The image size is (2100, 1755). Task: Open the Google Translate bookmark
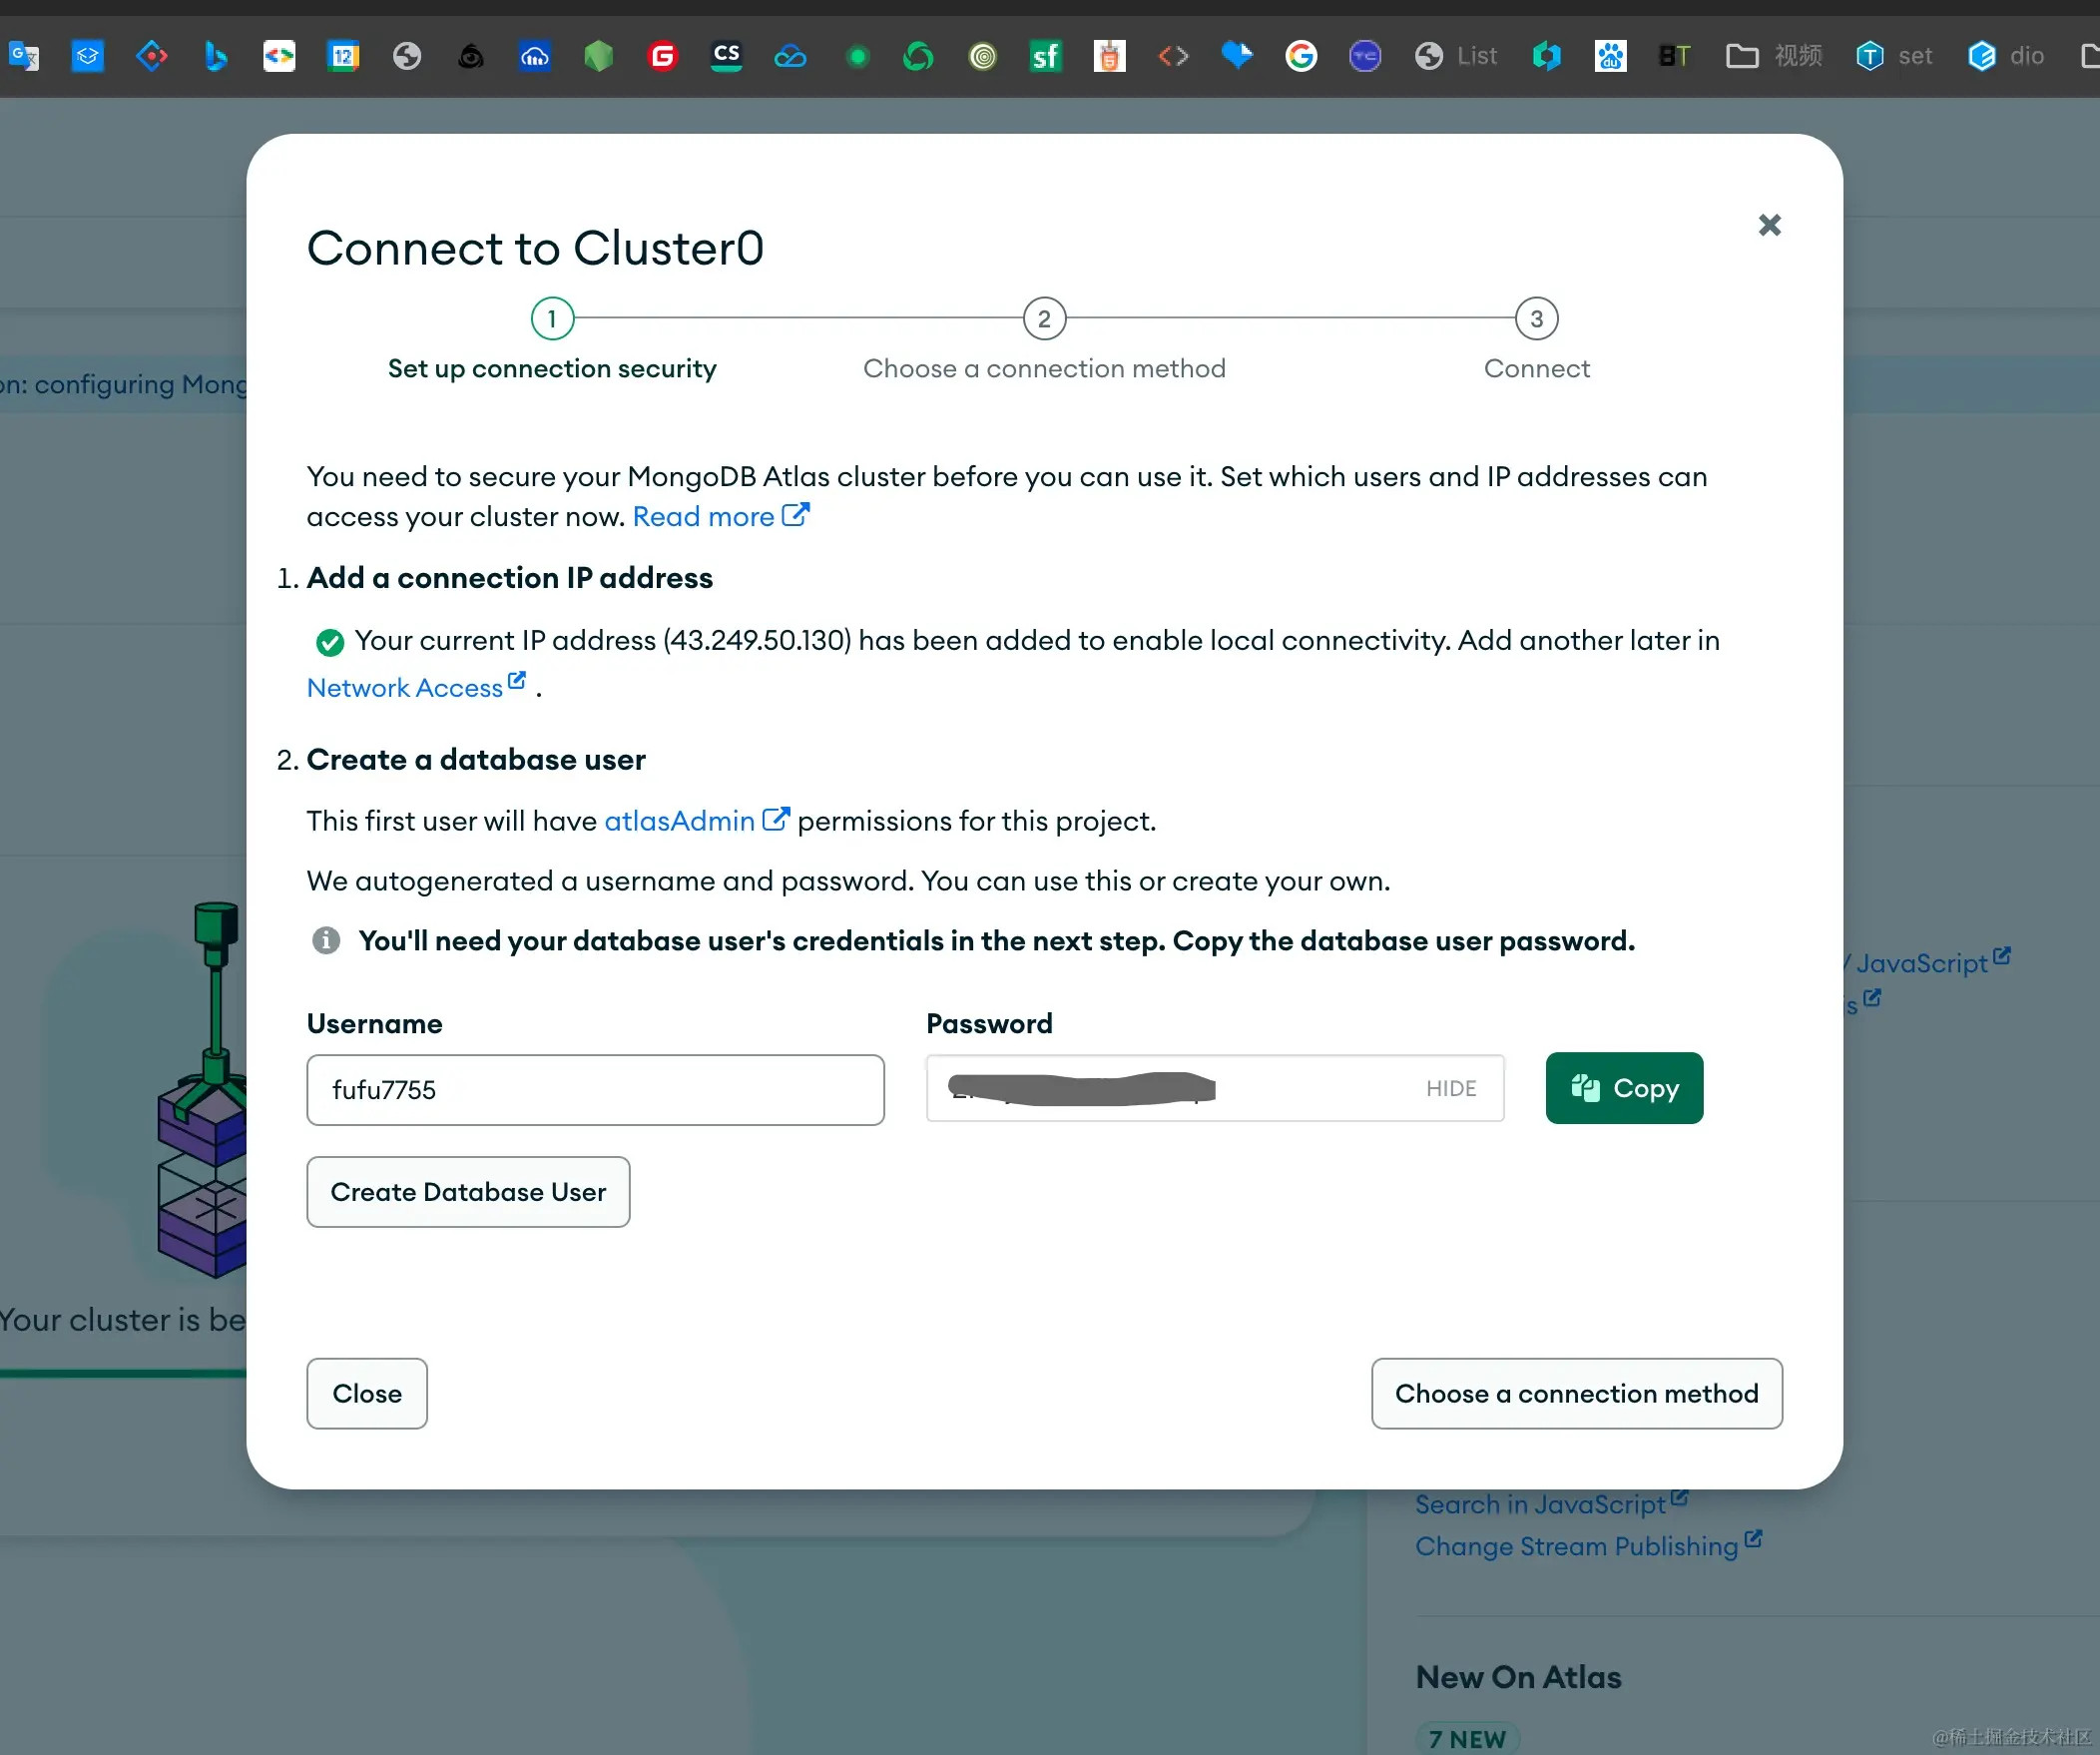coord(23,56)
